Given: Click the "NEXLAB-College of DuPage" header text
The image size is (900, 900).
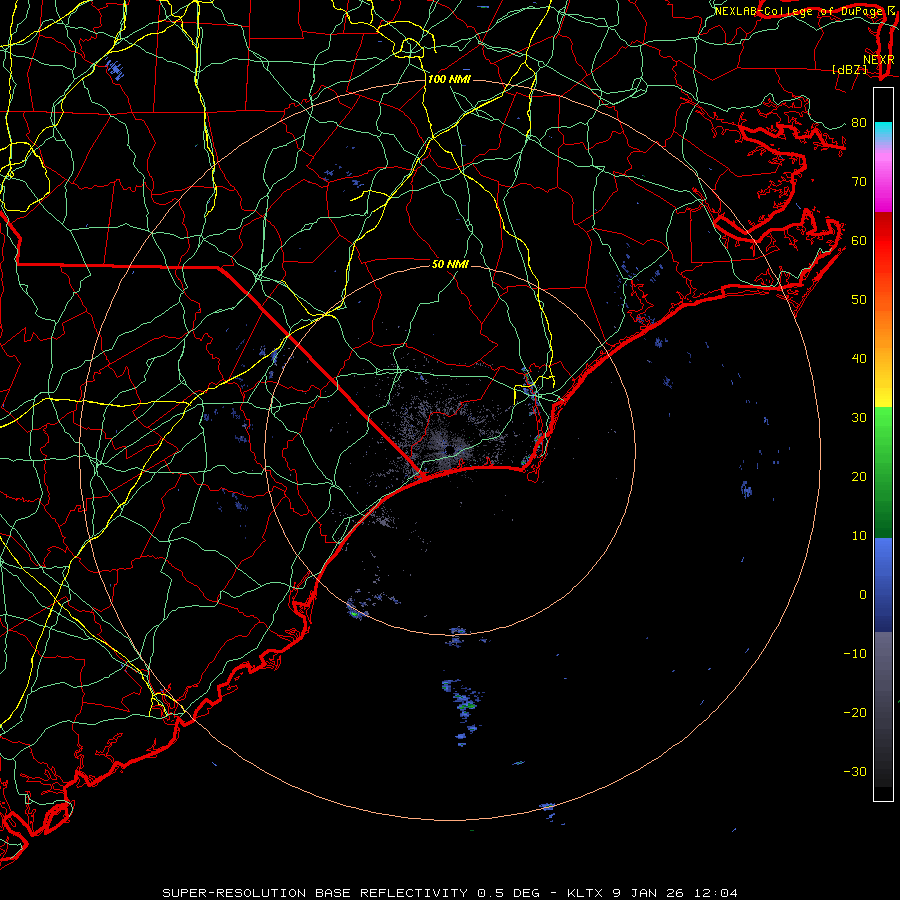Looking at the screenshot, I should coord(798,11).
